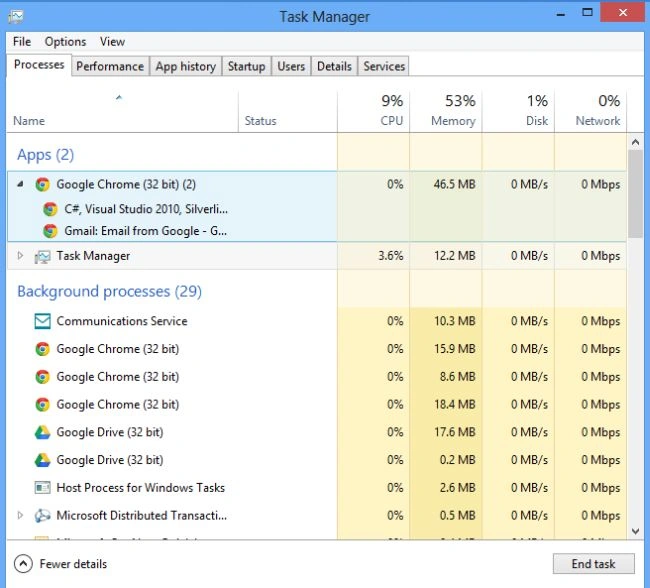Click the 12.2 MB memory value for Task Manager
The width and height of the screenshot is (650, 588).
click(454, 256)
